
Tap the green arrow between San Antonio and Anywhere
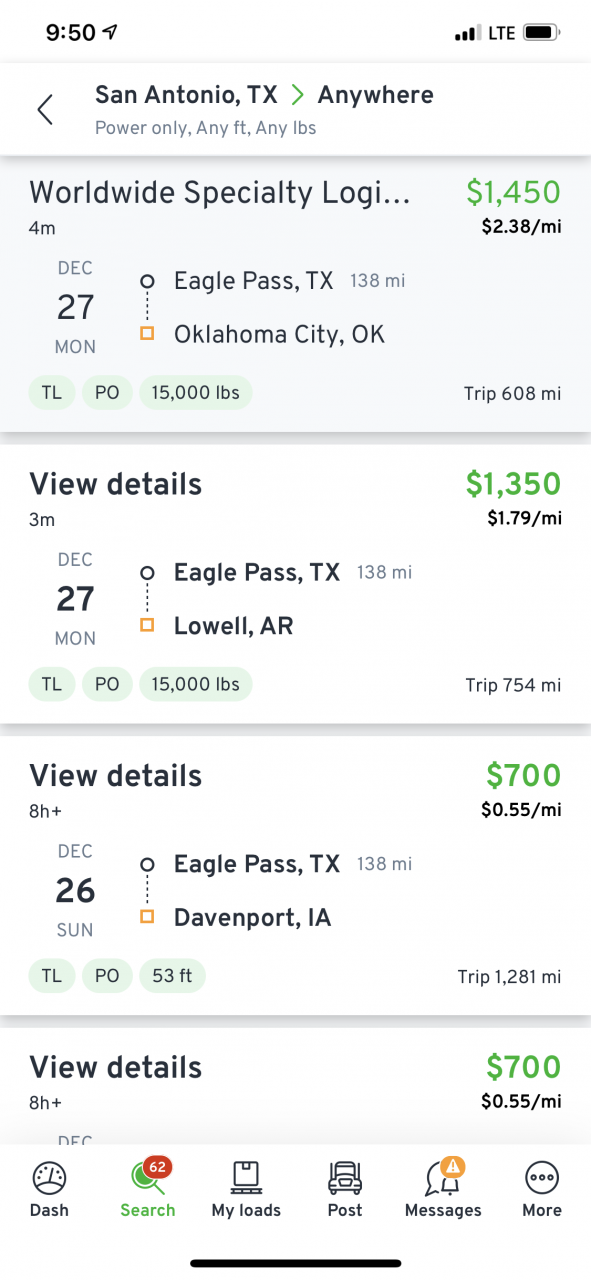[297, 95]
